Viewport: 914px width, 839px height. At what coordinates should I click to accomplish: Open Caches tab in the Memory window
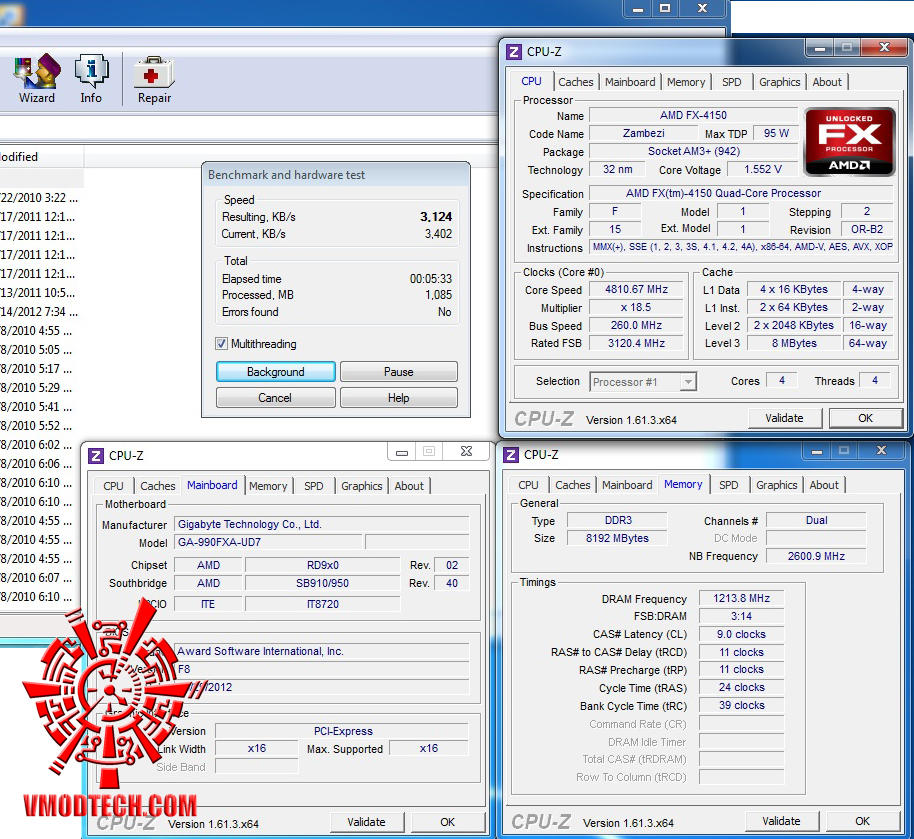point(572,485)
